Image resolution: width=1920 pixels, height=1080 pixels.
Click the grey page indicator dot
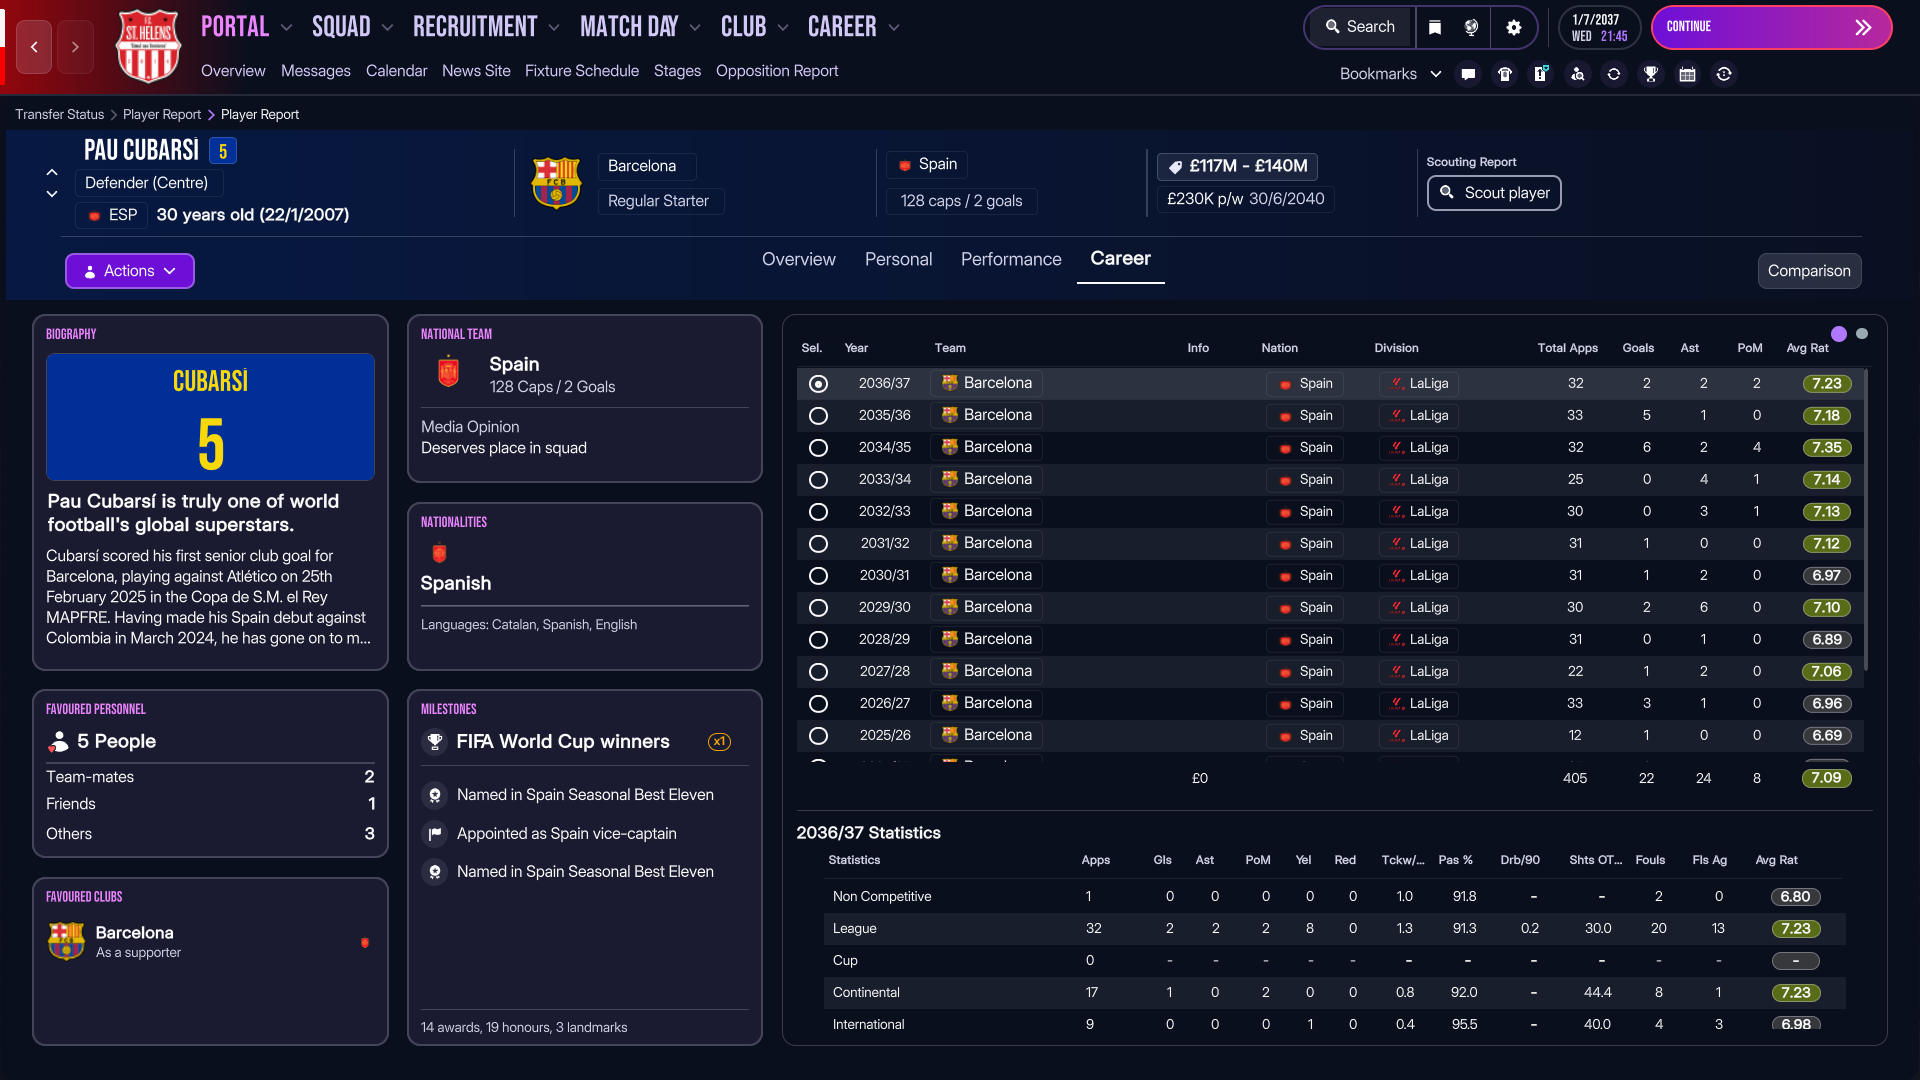tap(1862, 334)
